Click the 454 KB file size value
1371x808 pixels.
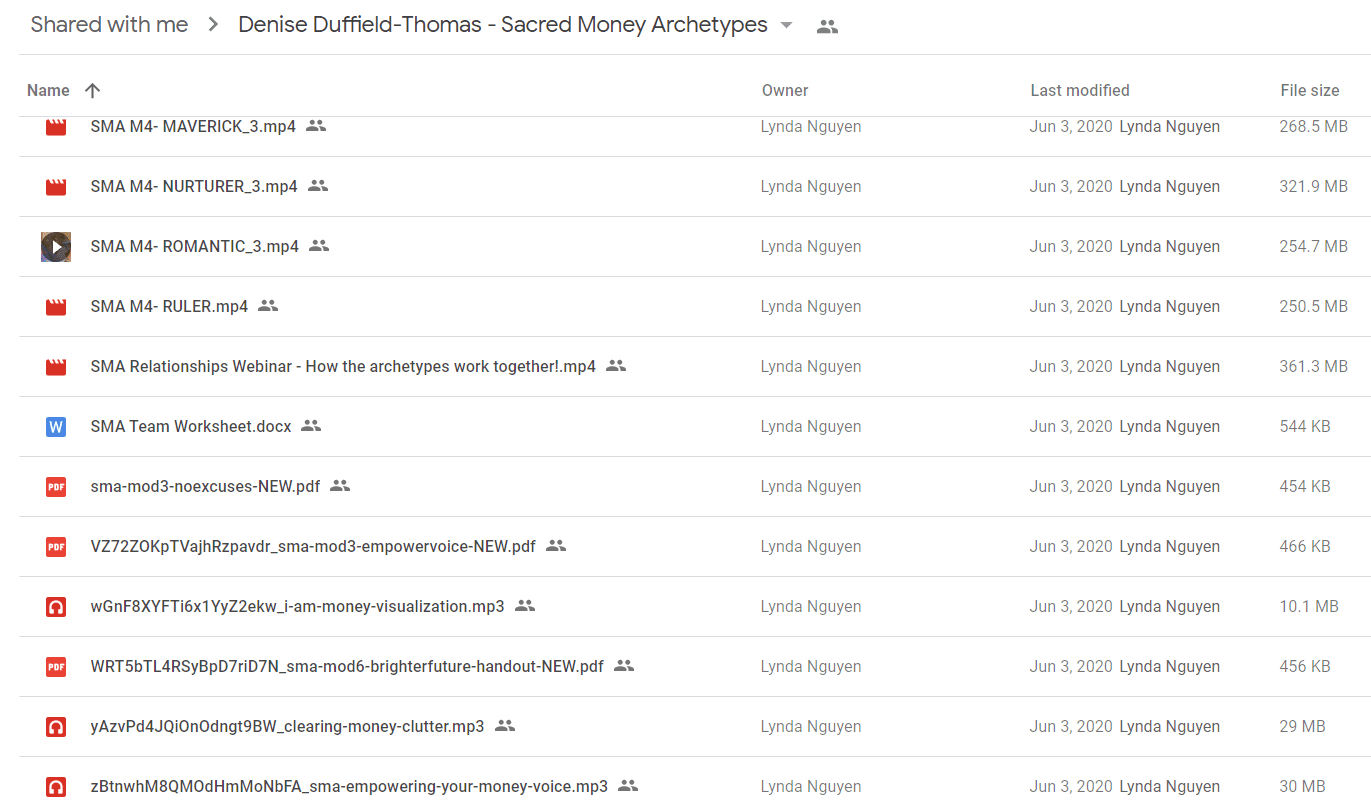[x=1305, y=487]
